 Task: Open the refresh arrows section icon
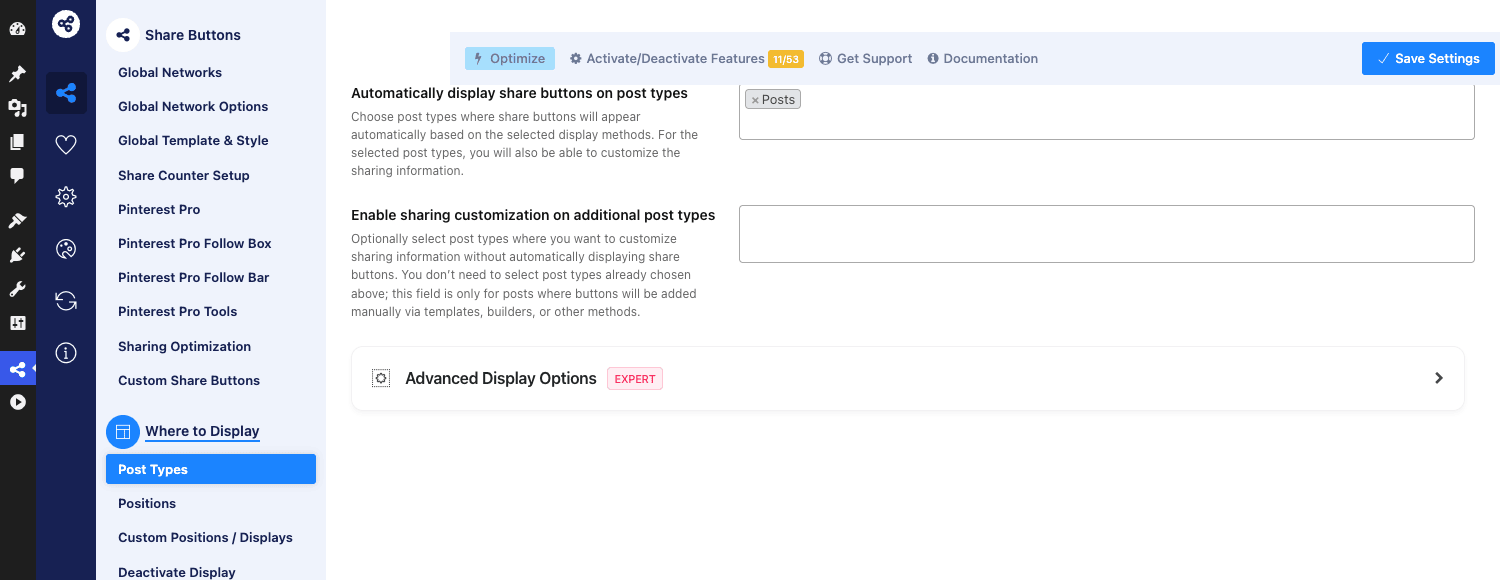tap(66, 301)
